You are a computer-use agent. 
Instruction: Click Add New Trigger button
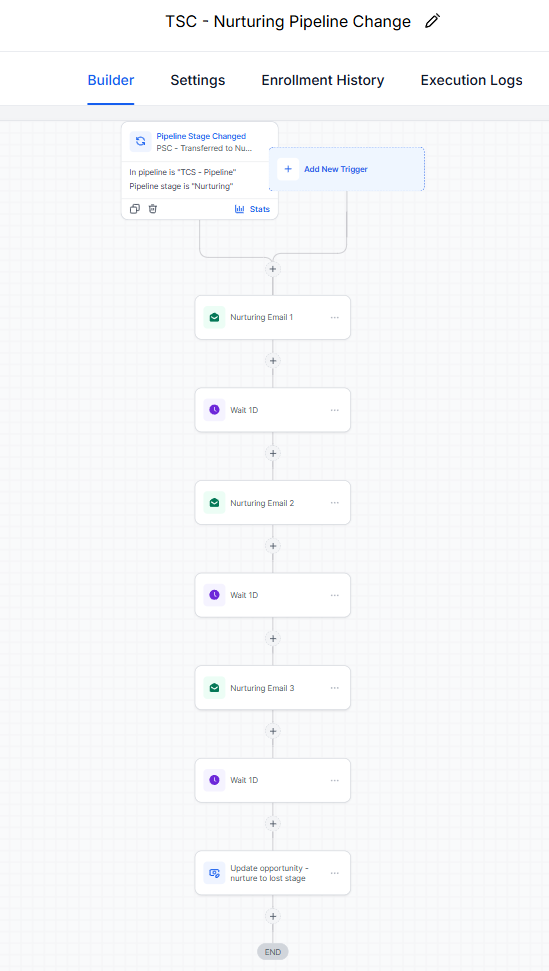(347, 169)
